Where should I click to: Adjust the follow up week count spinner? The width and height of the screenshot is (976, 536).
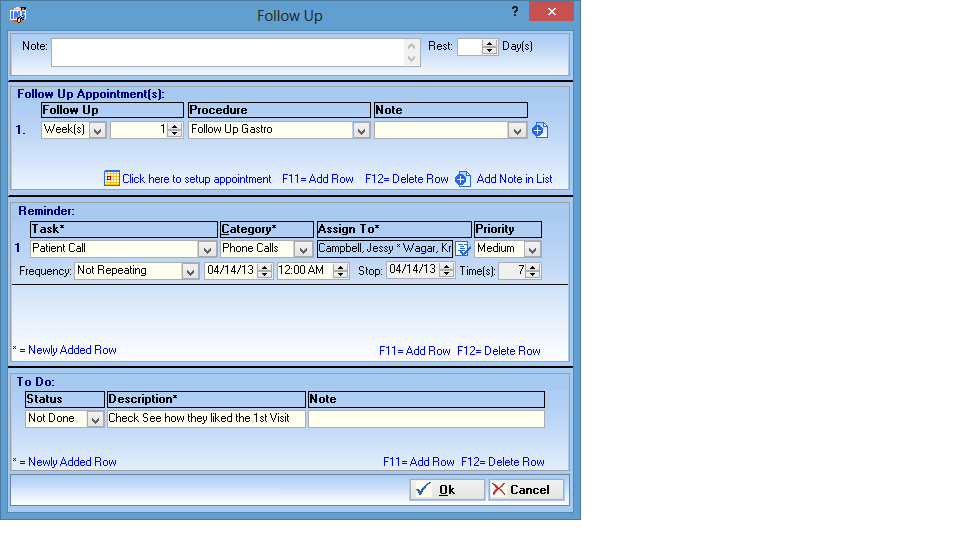coord(175,130)
